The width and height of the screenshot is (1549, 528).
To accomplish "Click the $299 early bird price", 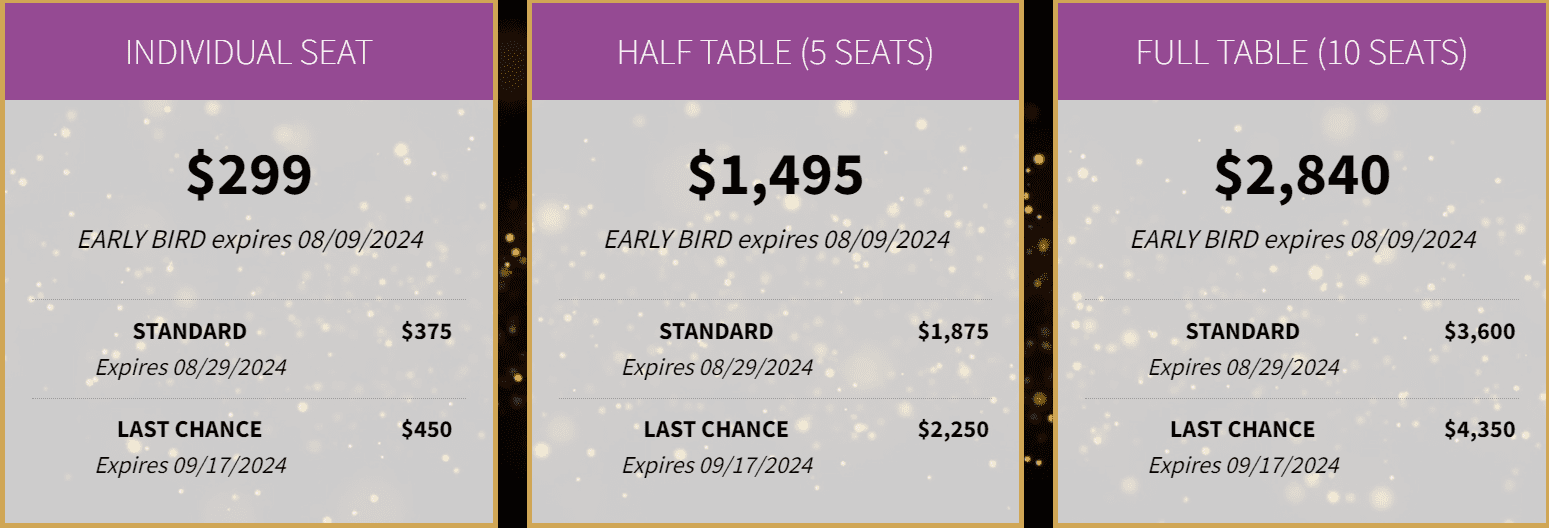I will 249,174.
